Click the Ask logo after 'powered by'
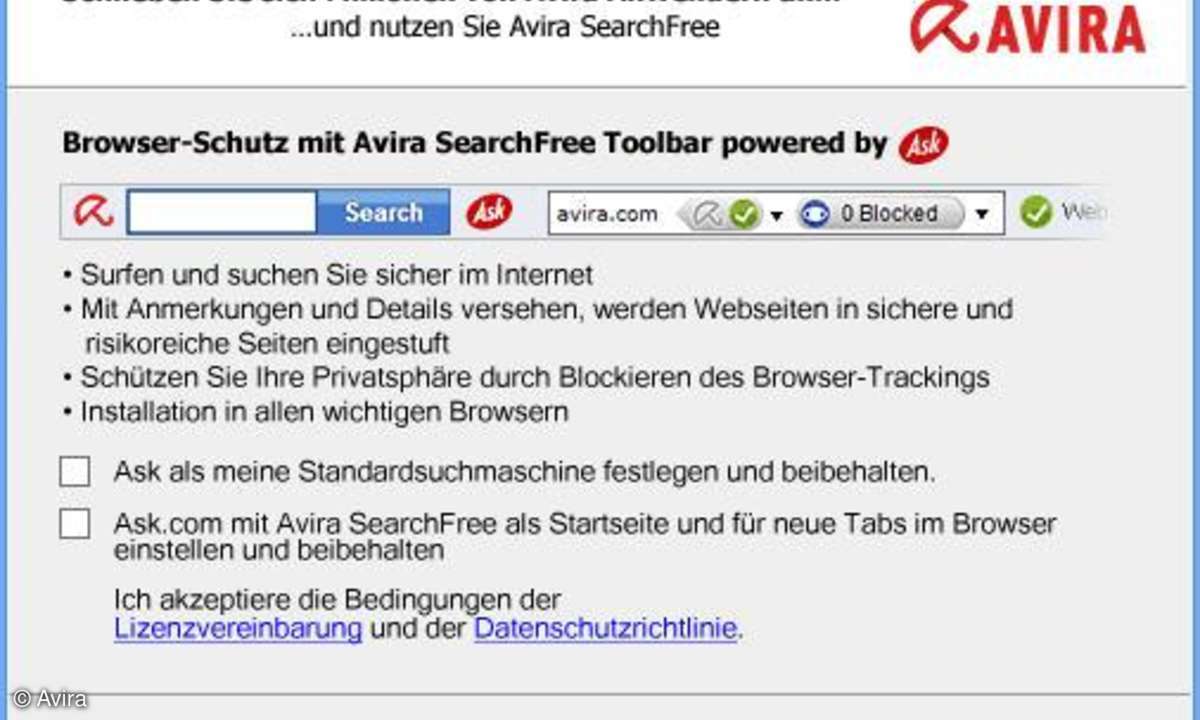 (x=923, y=146)
